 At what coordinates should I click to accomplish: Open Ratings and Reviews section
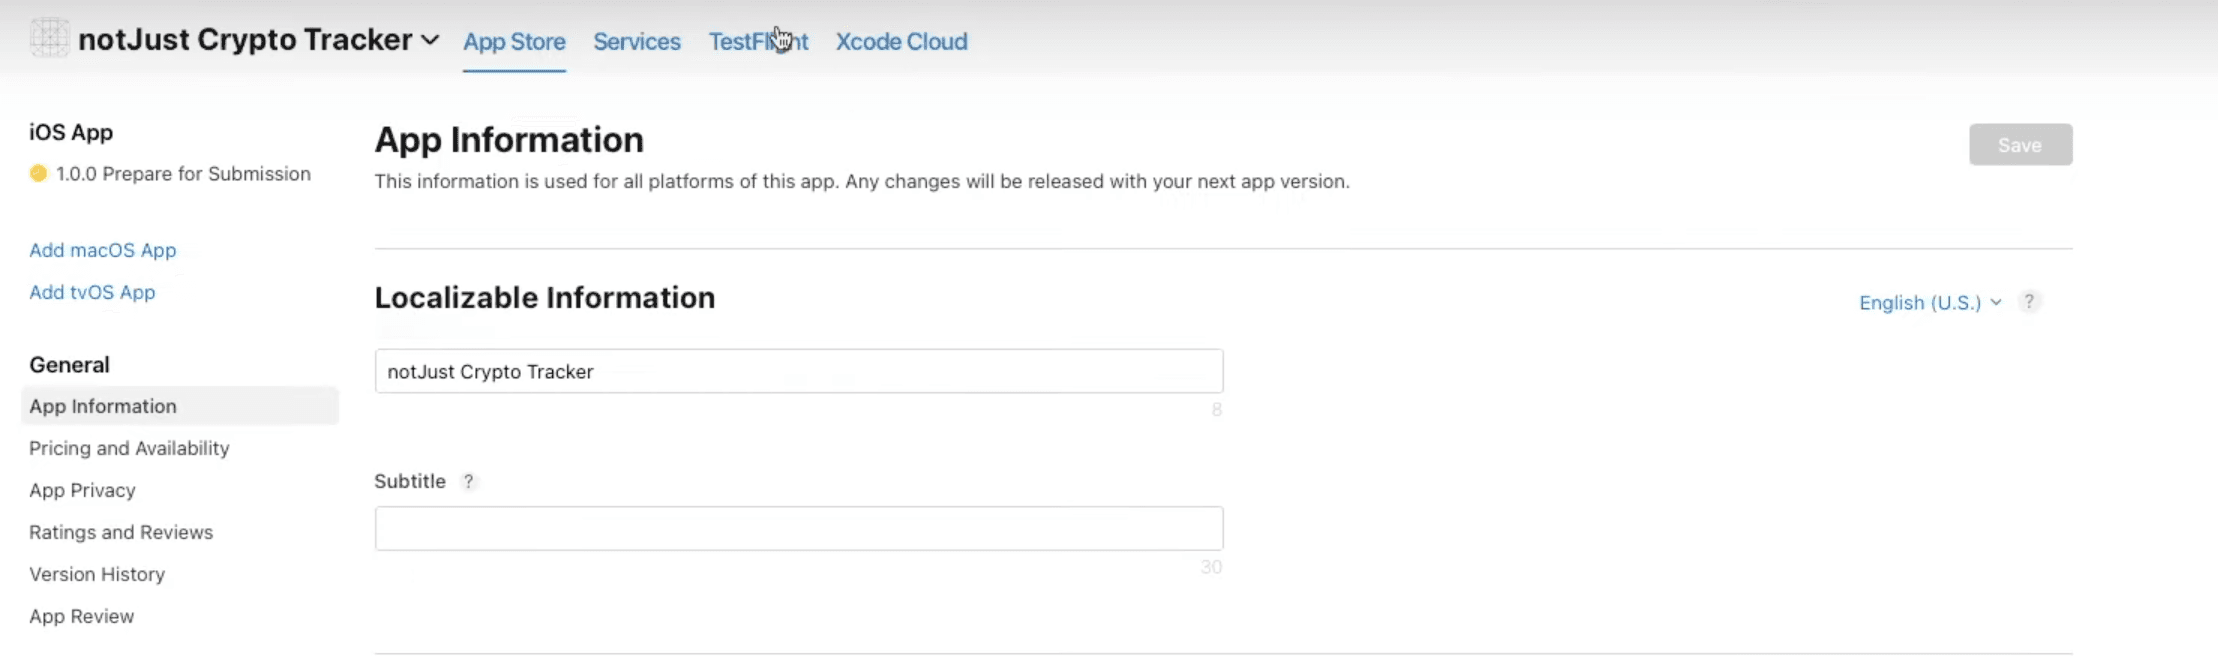click(x=121, y=532)
